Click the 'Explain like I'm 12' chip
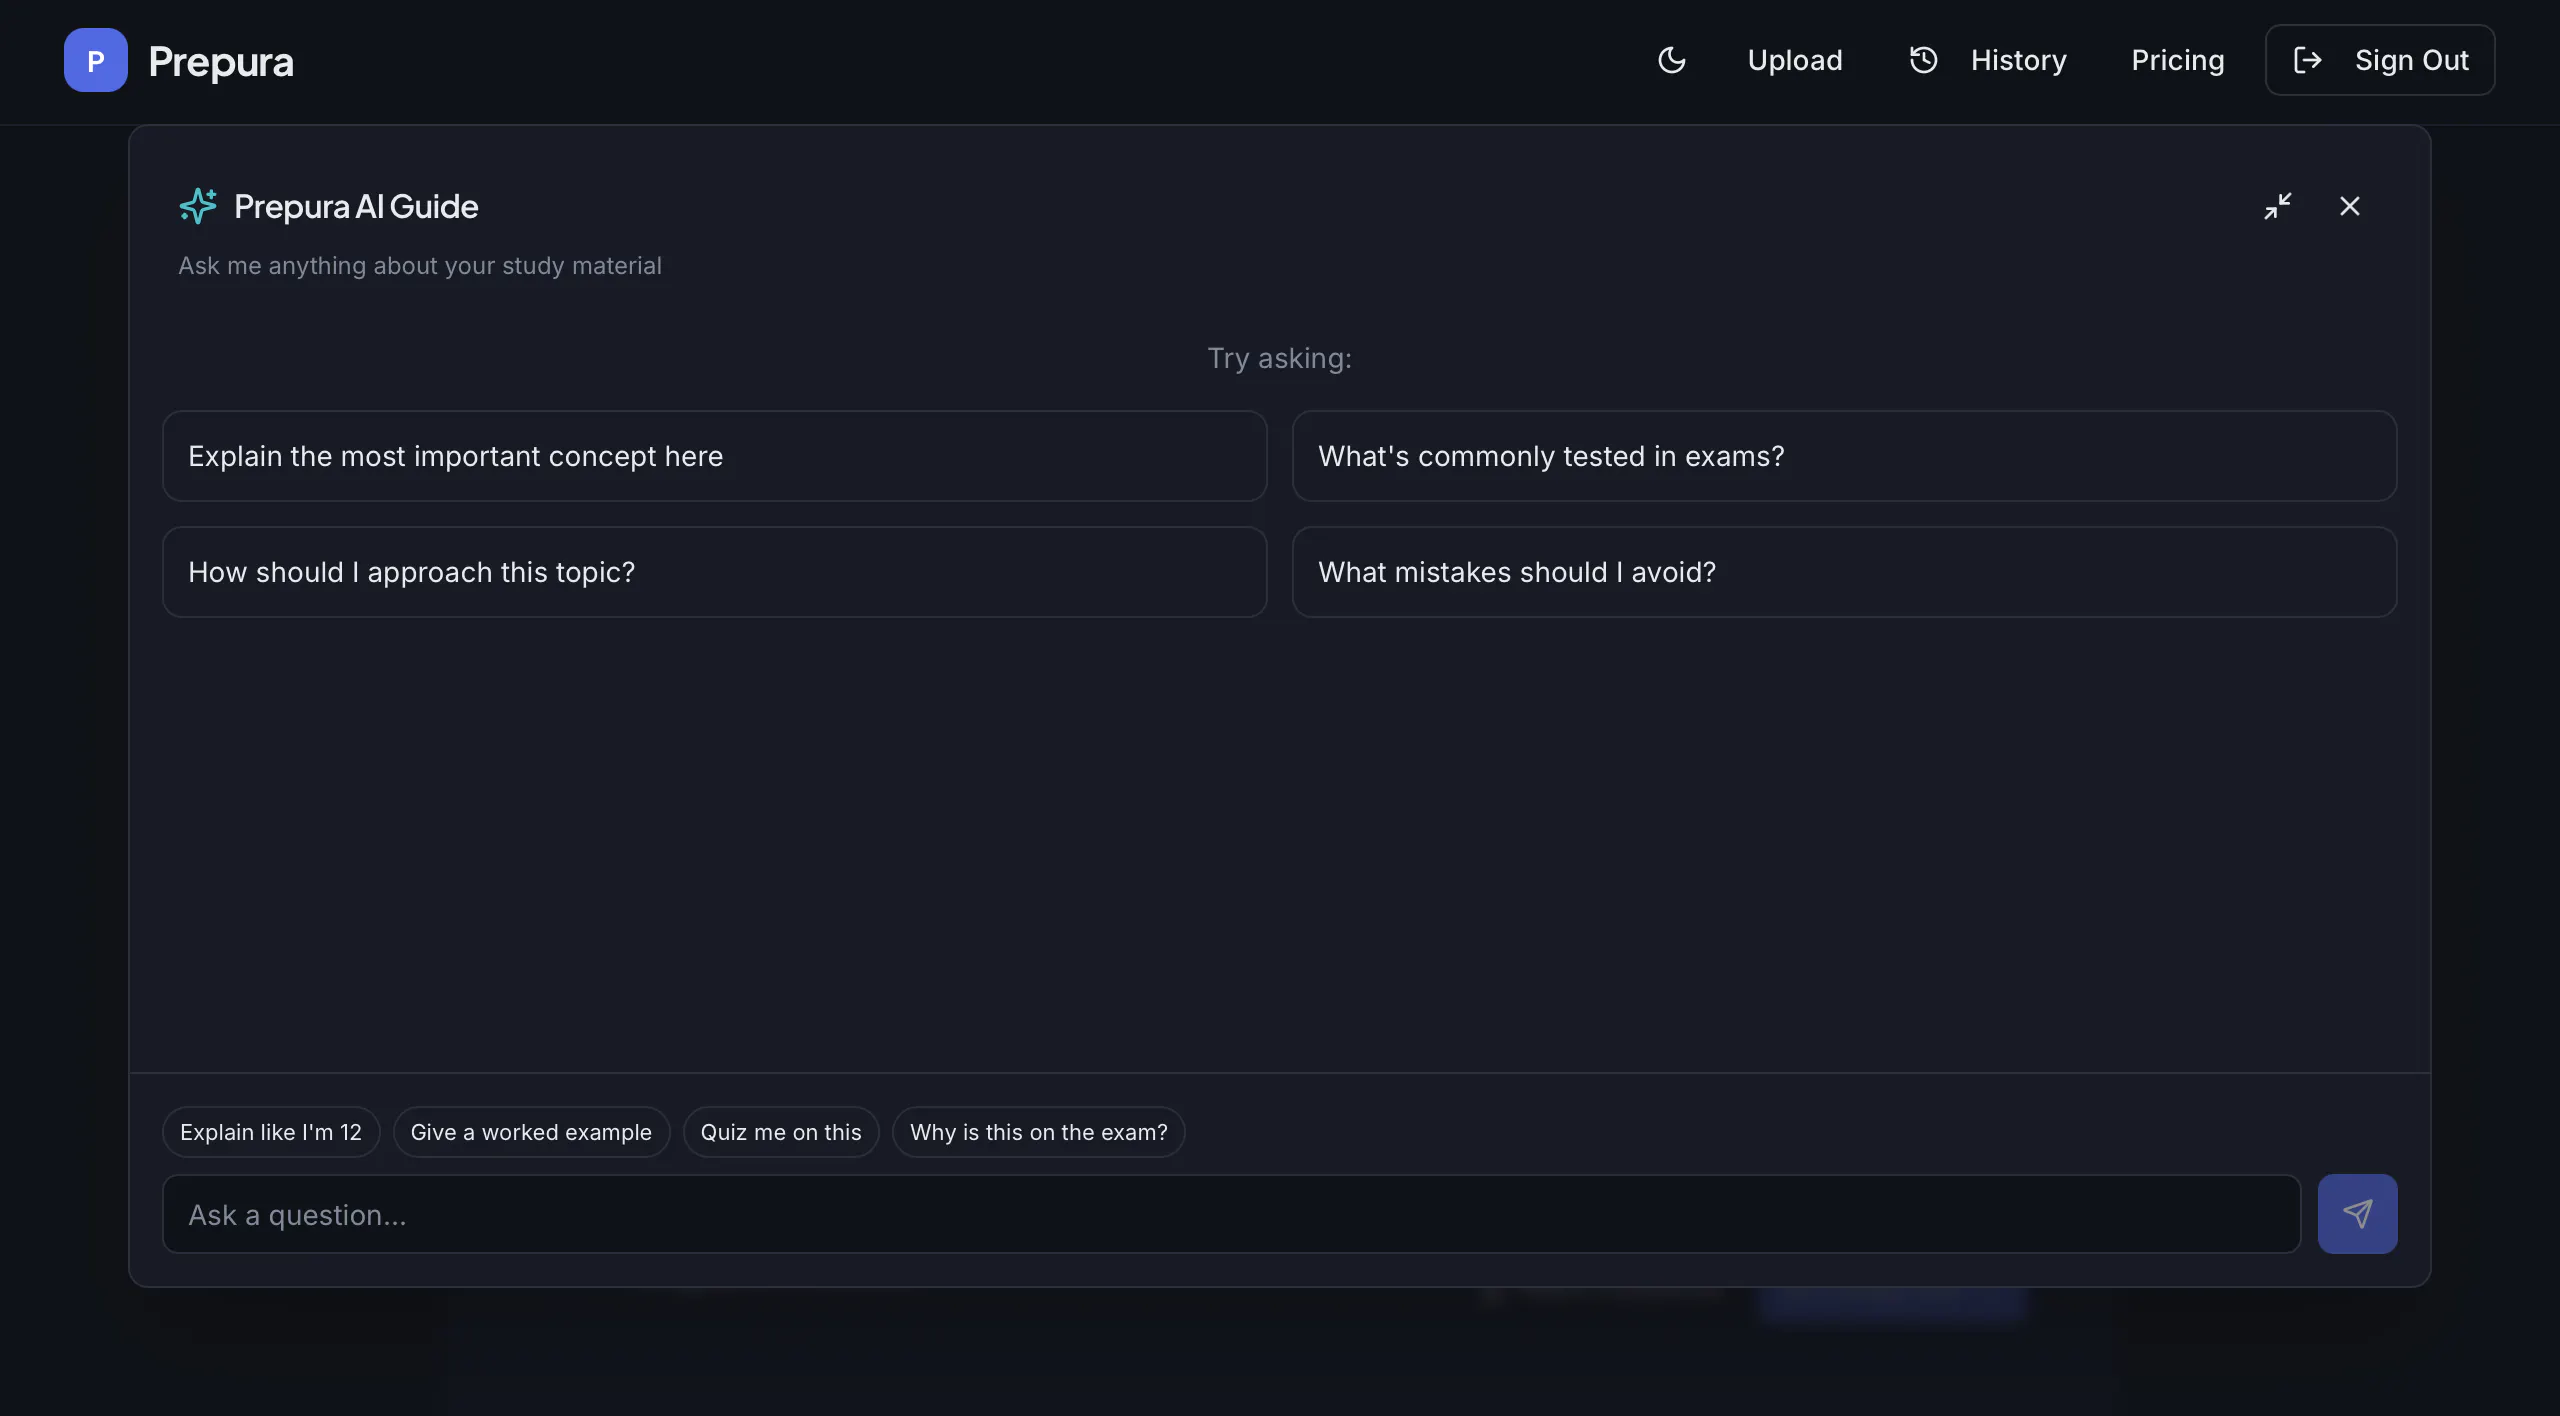The height and width of the screenshot is (1416, 2560). pos(271,1132)
